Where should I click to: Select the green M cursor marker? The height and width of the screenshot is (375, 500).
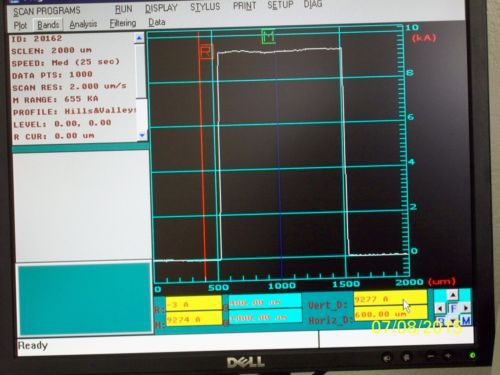269,36
